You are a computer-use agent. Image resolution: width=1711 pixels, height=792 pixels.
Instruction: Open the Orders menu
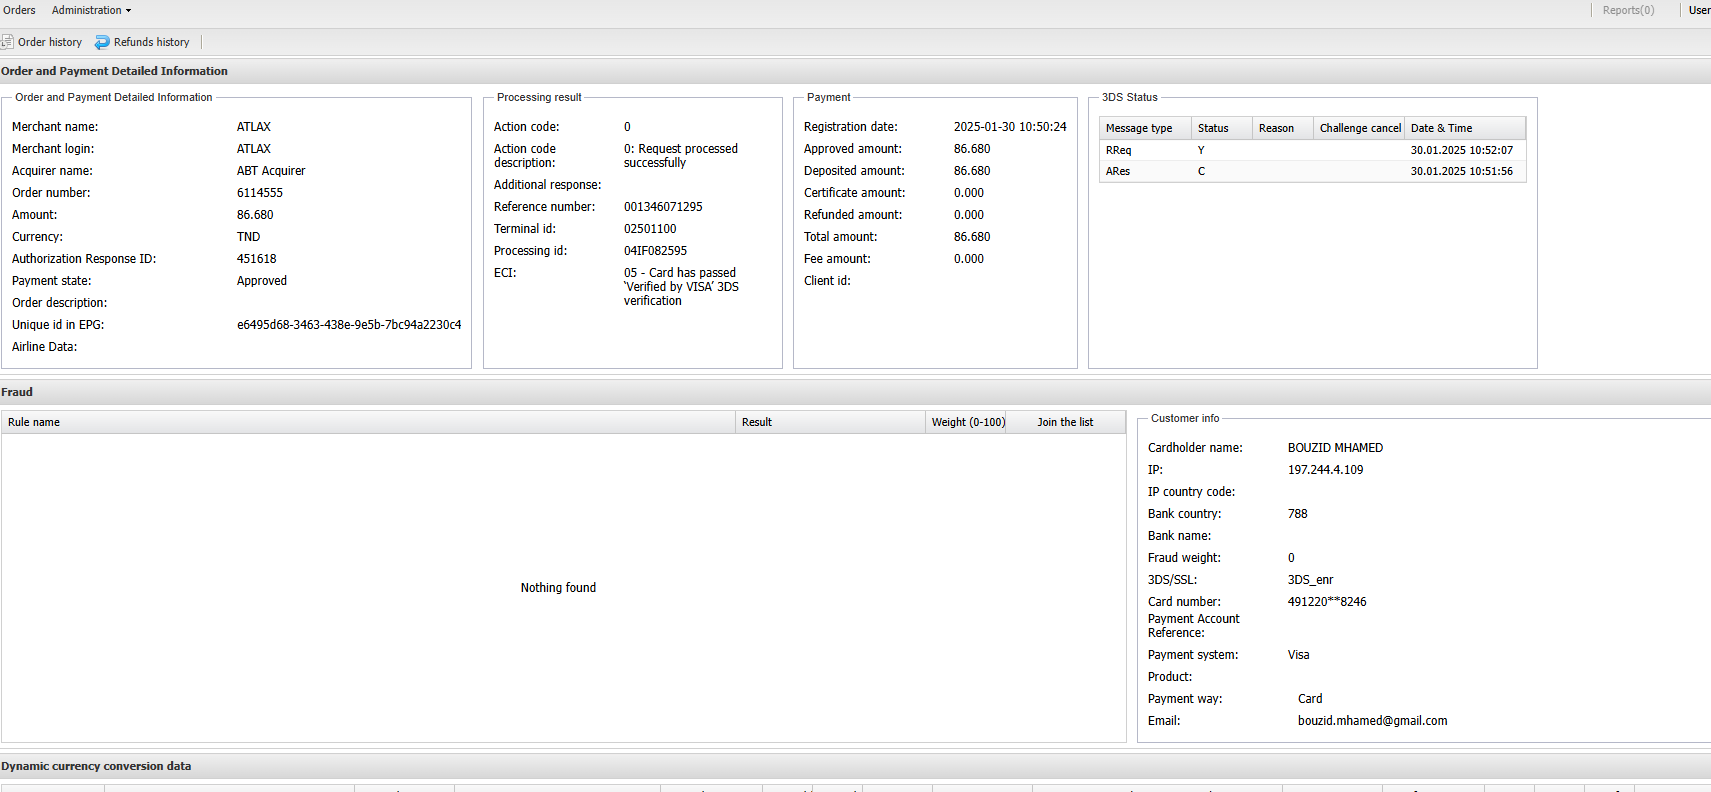[x=19, y=10]
